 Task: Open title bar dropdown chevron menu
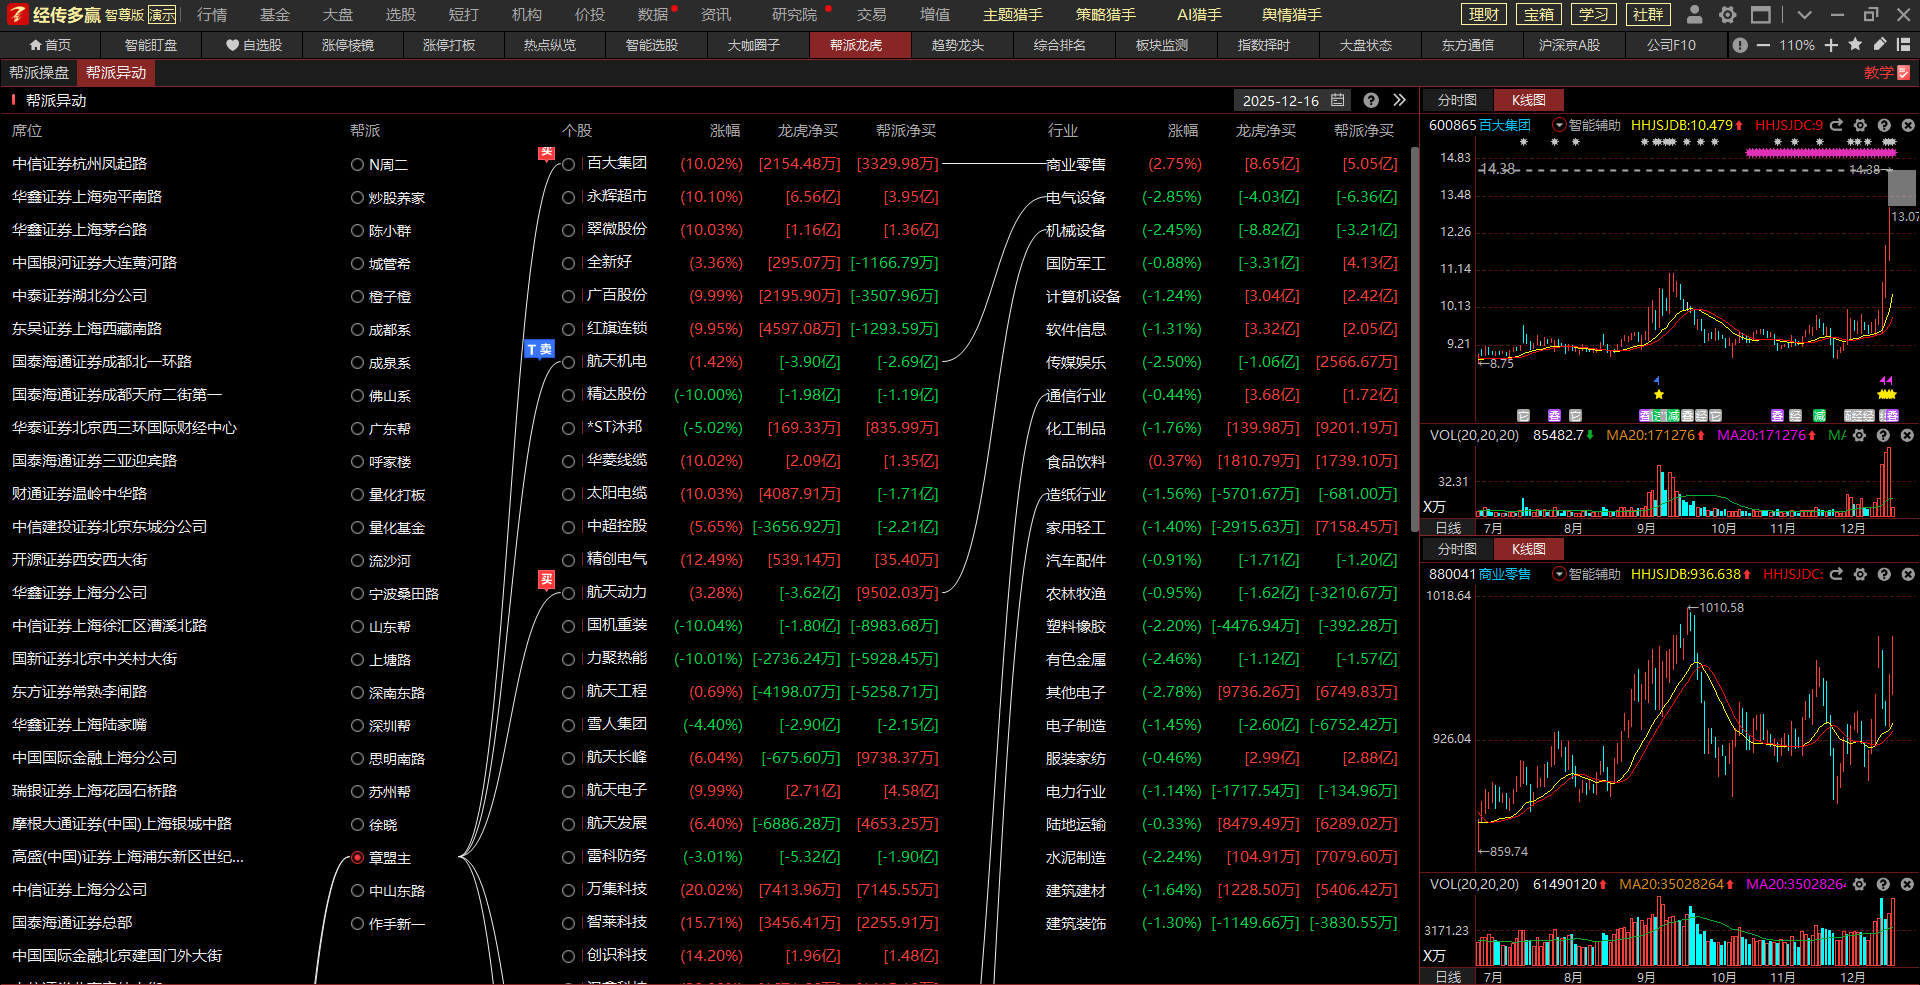(x=1804, y=15)
